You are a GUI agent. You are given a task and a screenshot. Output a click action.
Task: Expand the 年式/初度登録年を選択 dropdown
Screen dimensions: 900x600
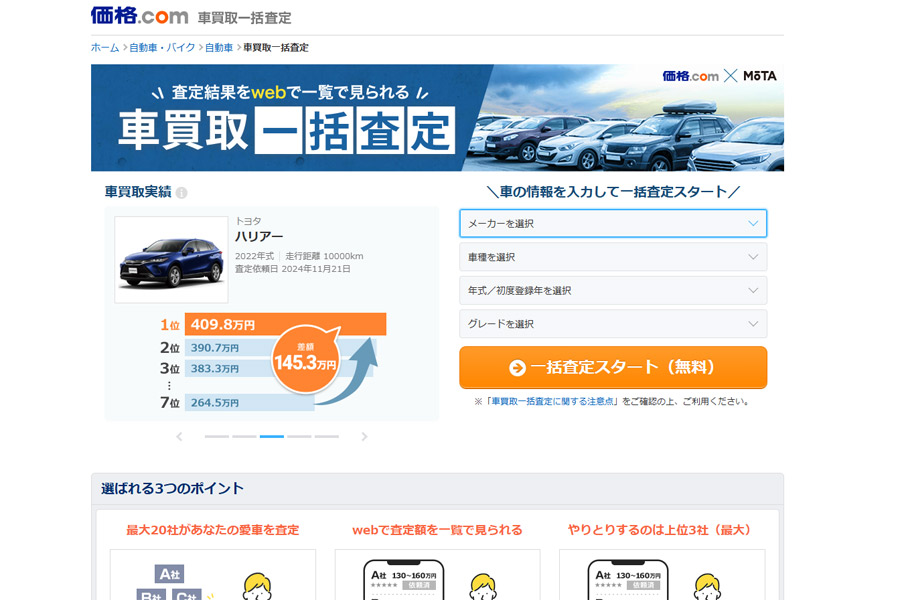(613, 291)
